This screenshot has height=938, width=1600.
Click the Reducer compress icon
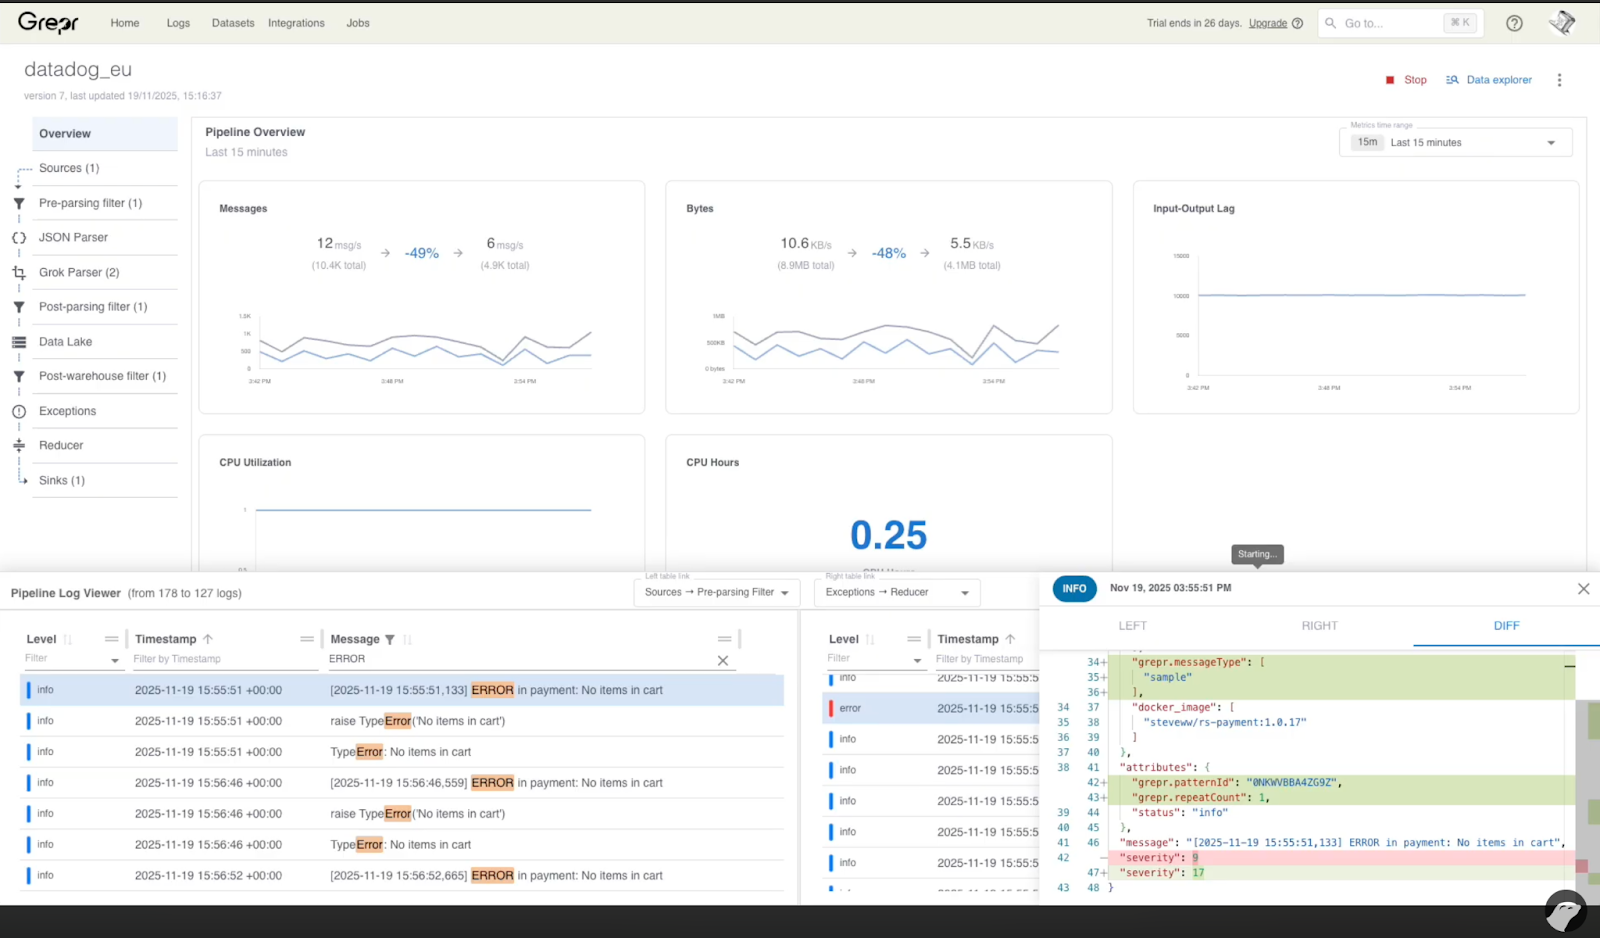(x=19, y=445)
